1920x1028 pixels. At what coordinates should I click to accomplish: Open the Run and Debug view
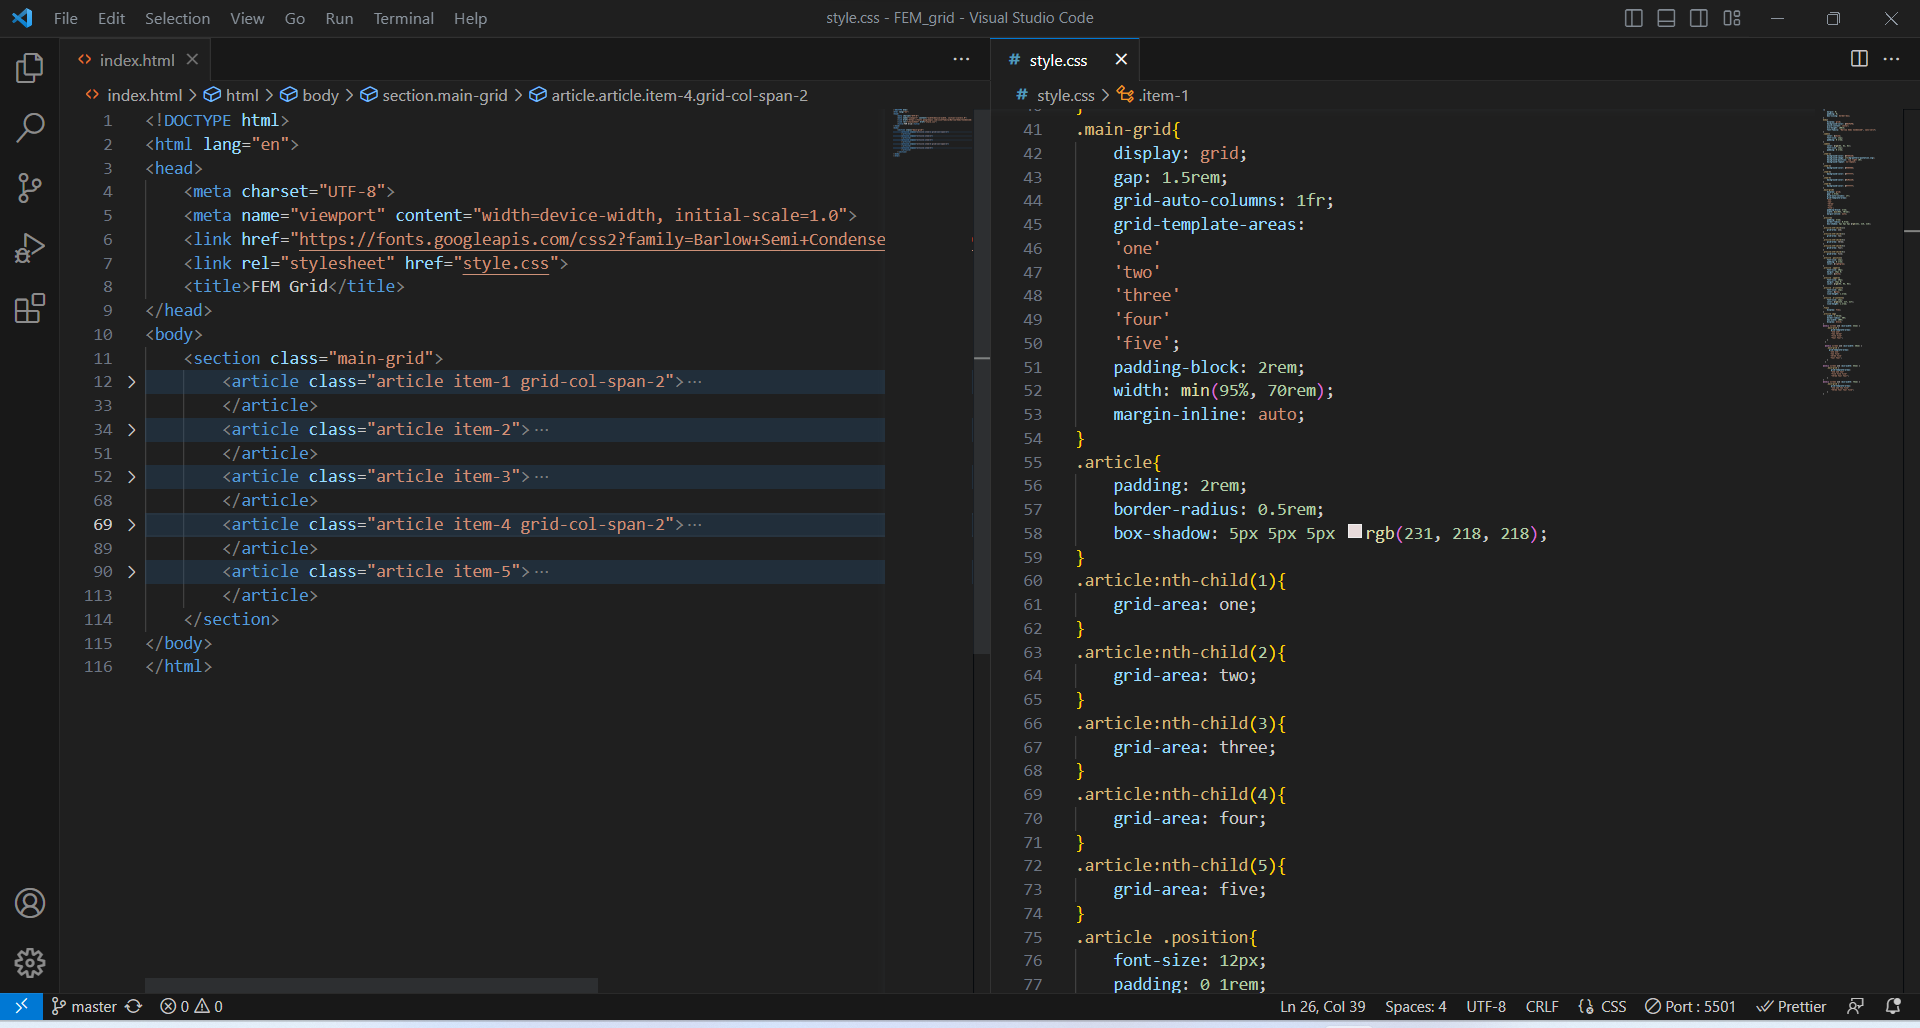pos(29,248)
